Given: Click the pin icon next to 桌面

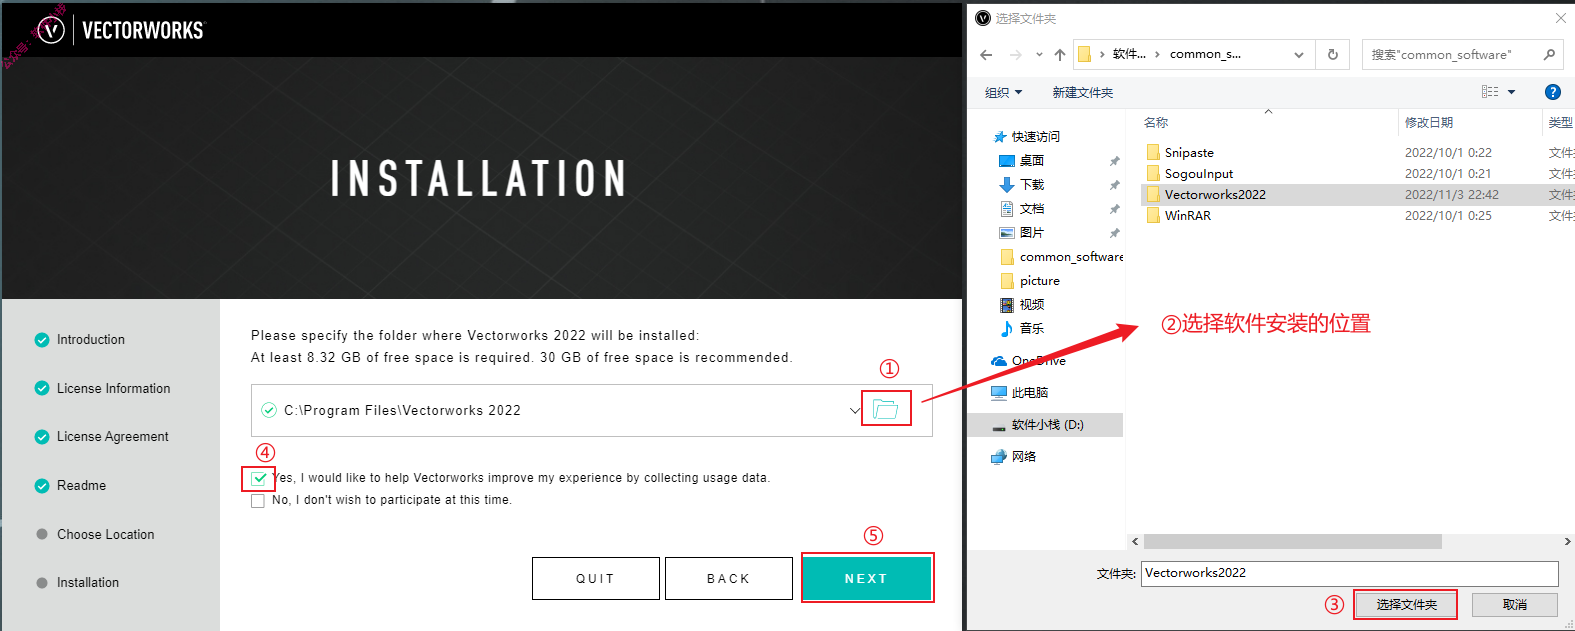Looking at the screenshot, I should (x=1114, y=161).
